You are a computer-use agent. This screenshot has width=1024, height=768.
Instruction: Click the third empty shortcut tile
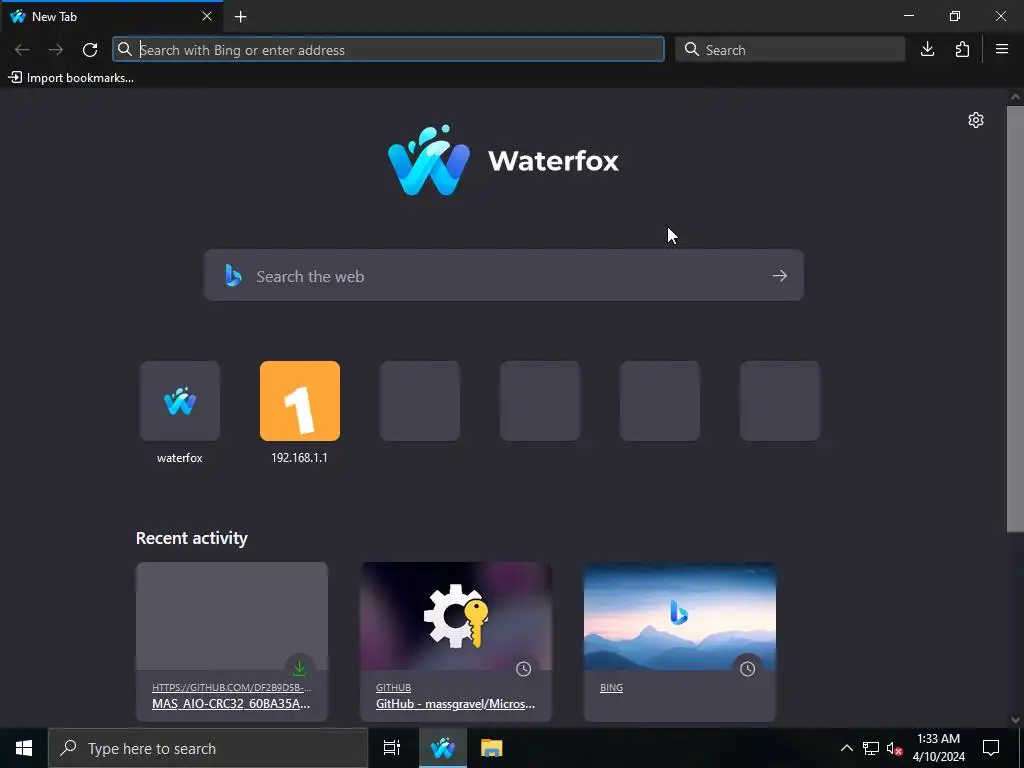click(x=660, y=401)
